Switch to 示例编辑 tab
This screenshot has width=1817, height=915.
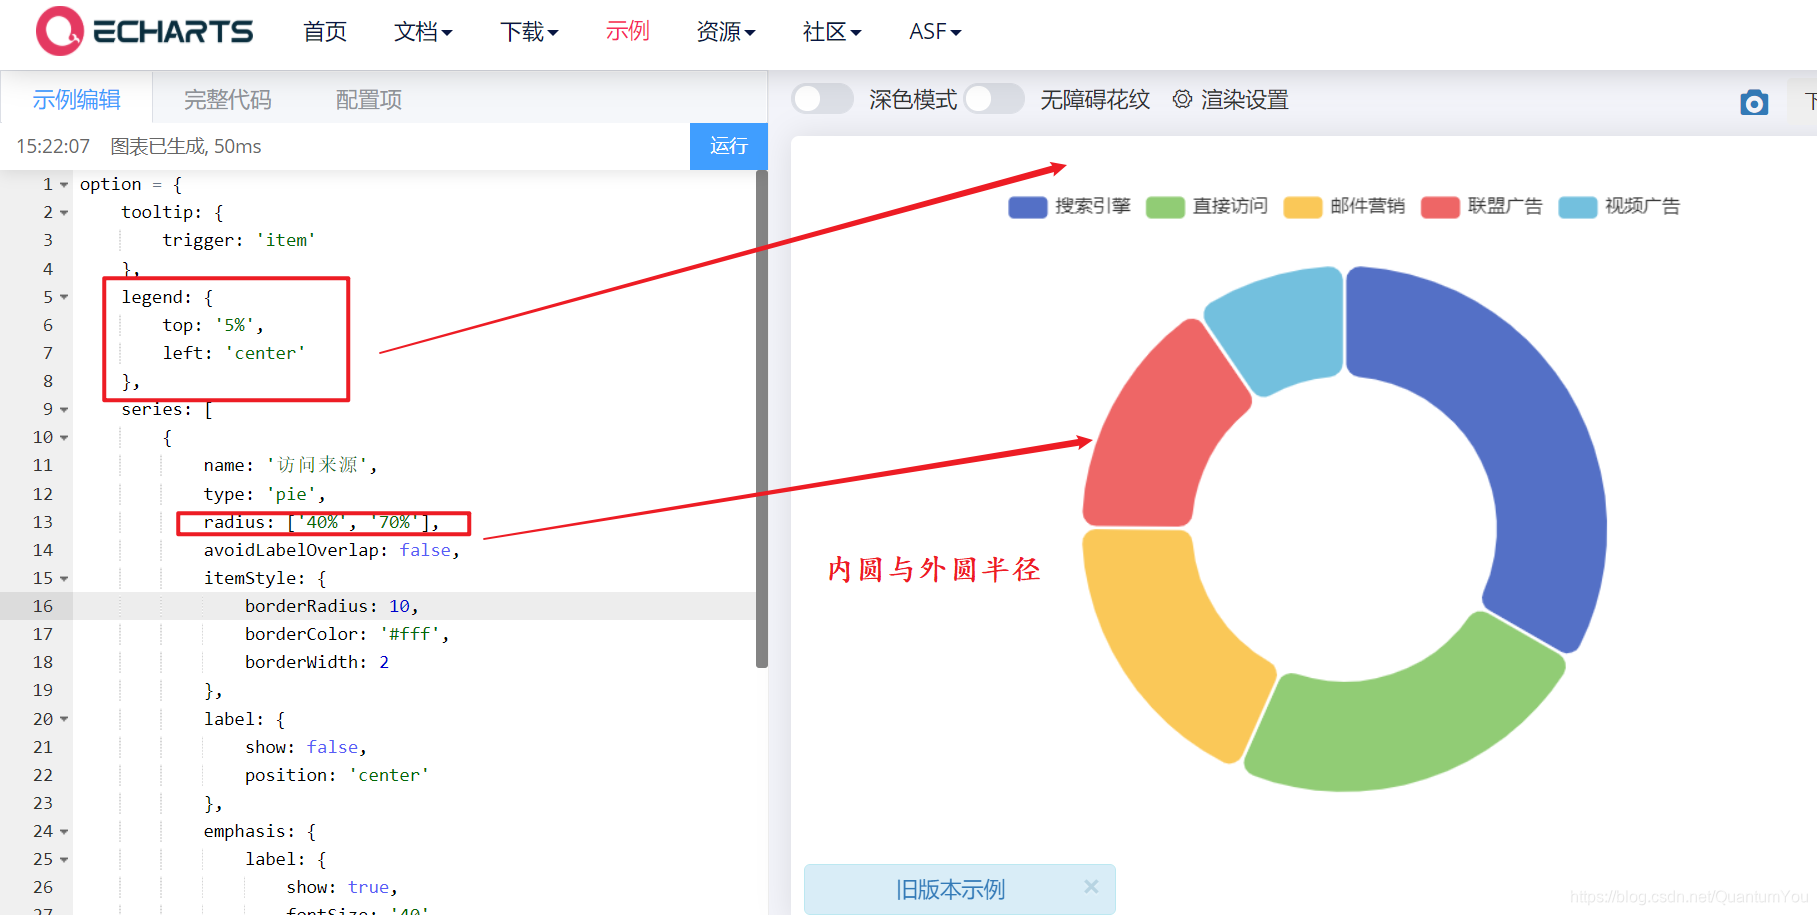[76, 99]
